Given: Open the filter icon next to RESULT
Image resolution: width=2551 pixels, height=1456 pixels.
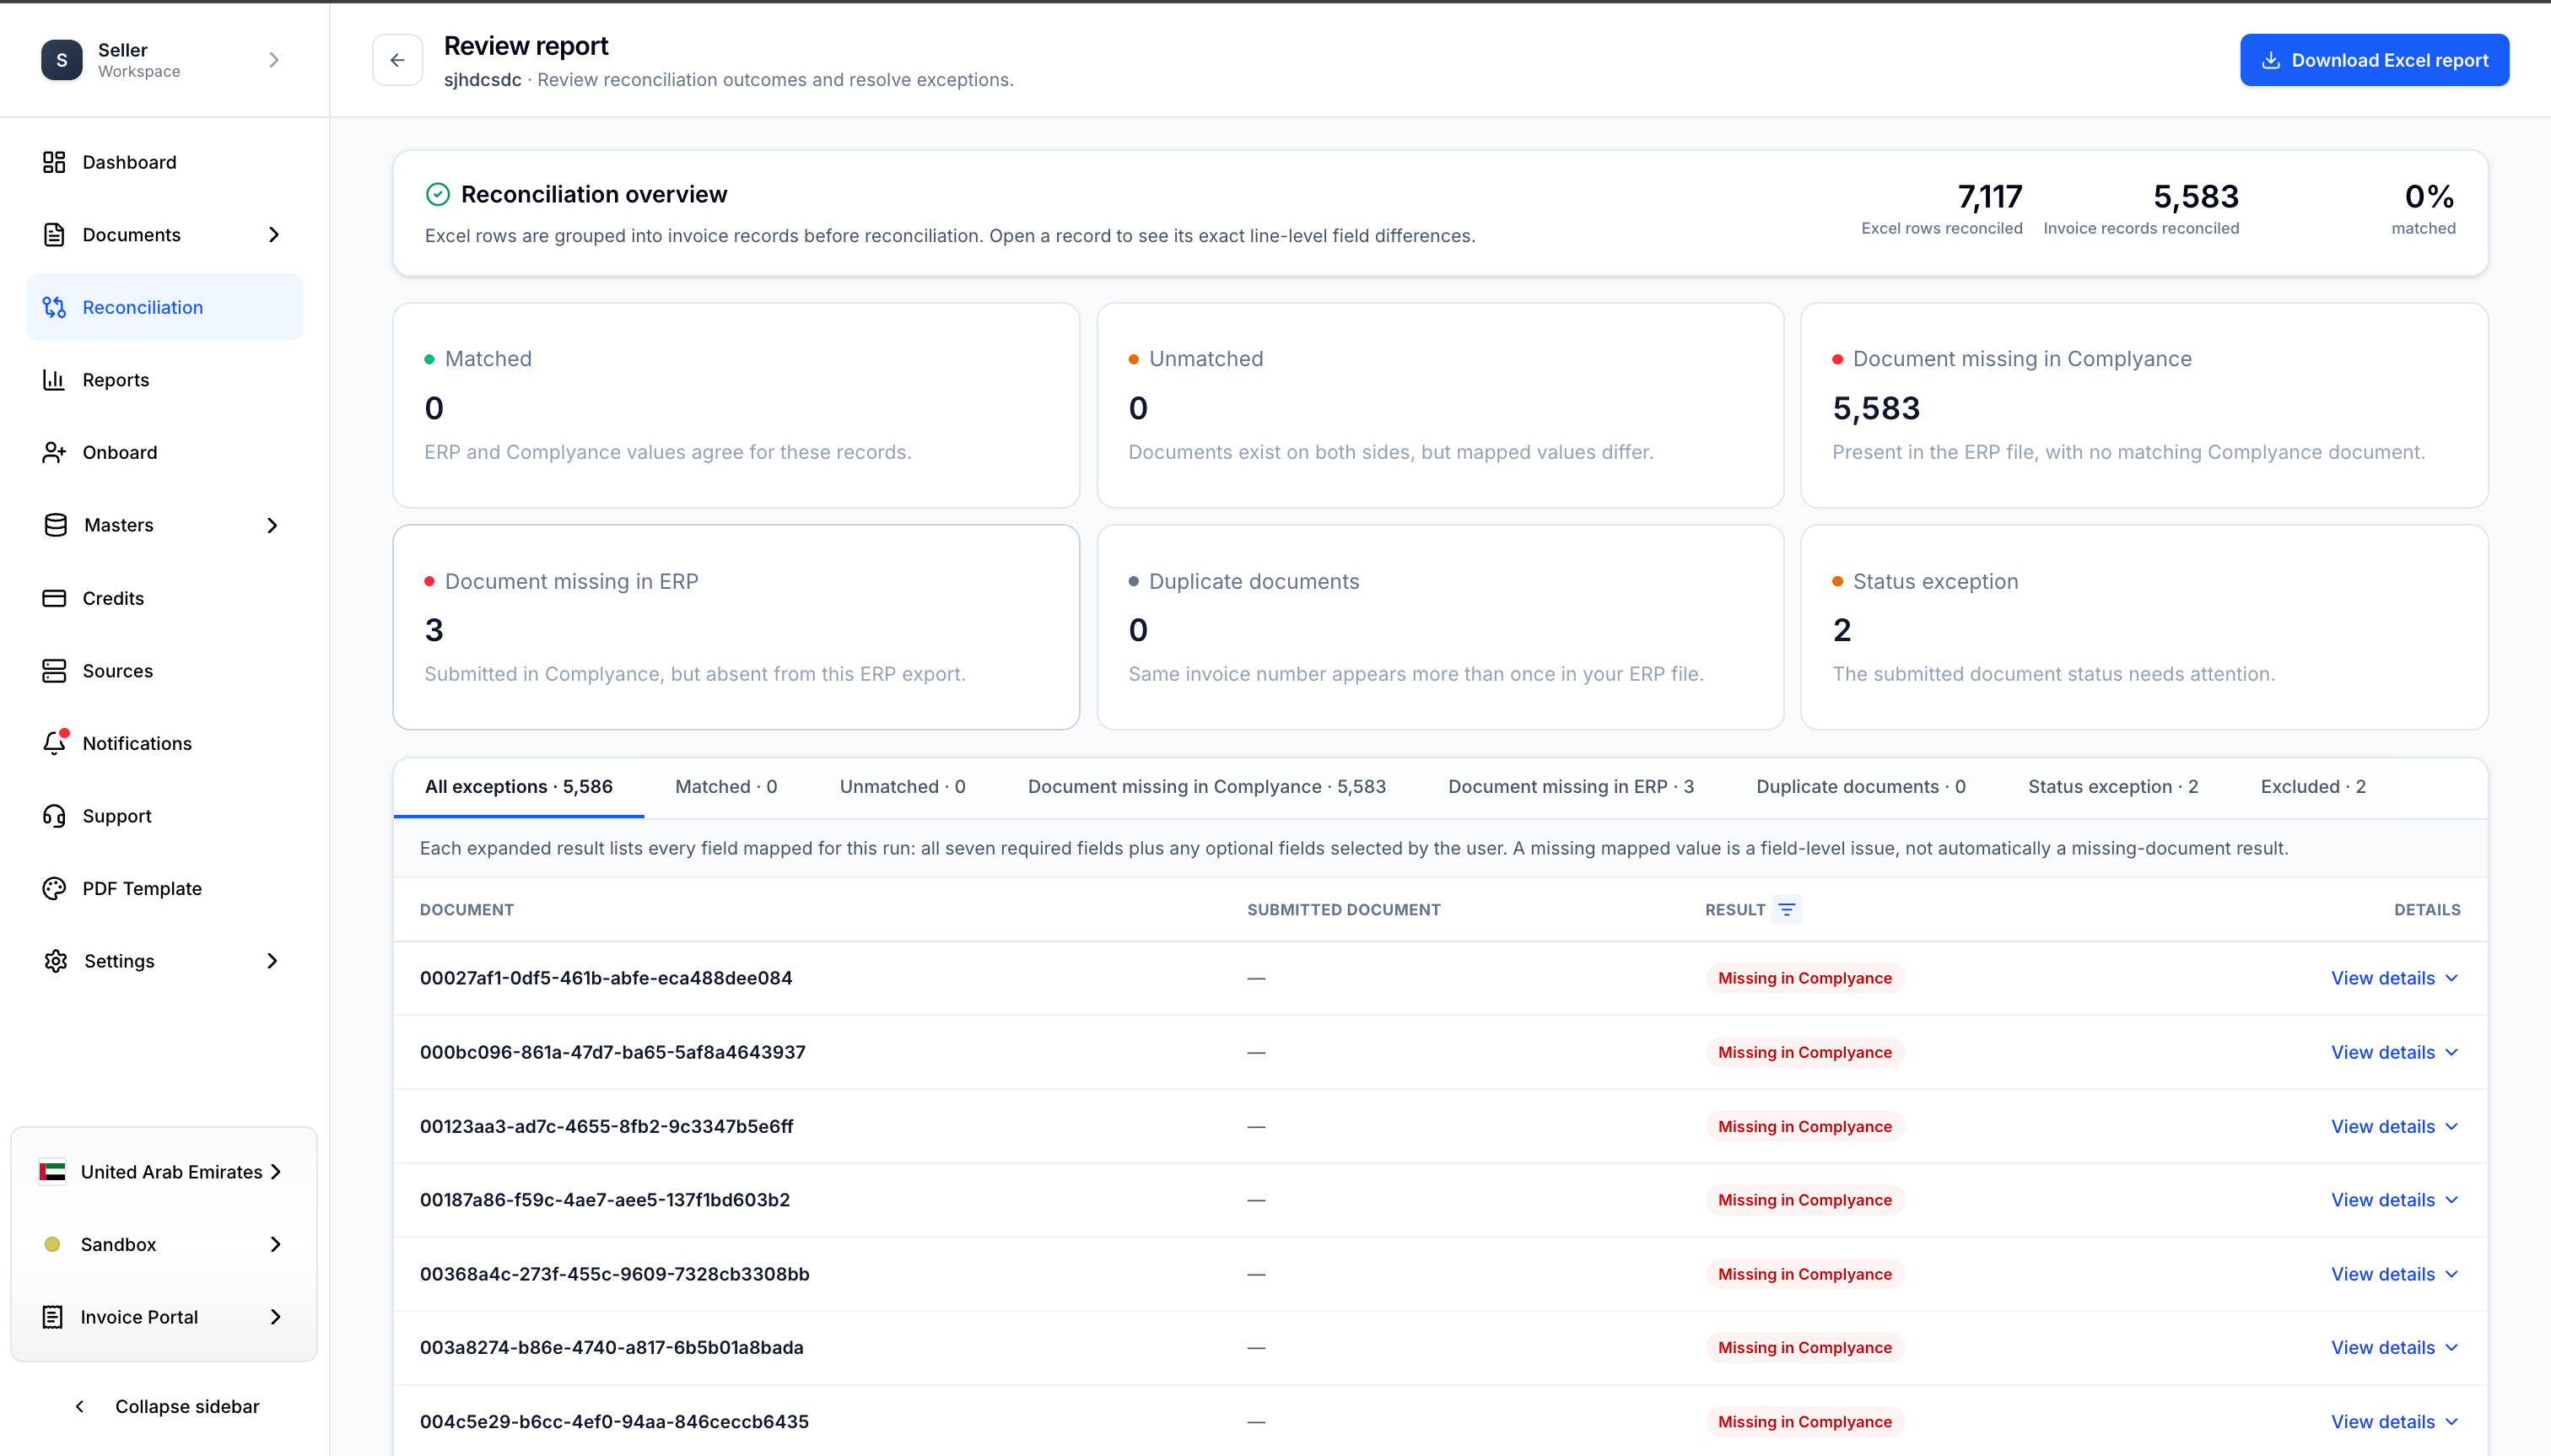Looking at the screenshot, I should pyautogui.click(x=1787, y=910).
